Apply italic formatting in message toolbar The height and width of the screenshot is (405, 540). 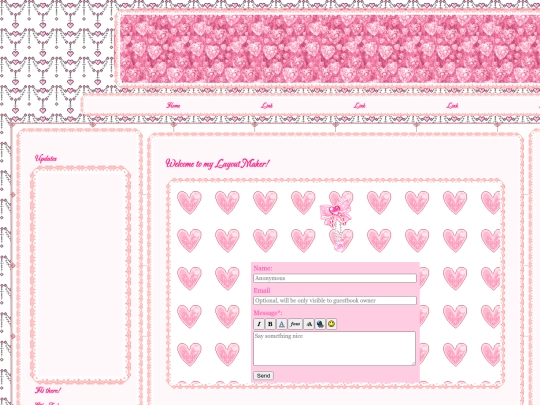[x=259, y=324]
